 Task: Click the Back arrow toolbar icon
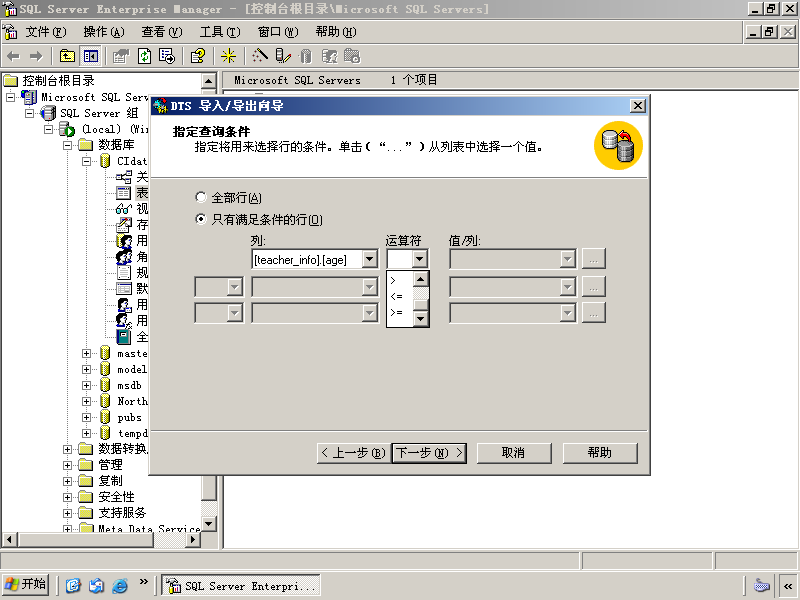(x=13, y=56)
